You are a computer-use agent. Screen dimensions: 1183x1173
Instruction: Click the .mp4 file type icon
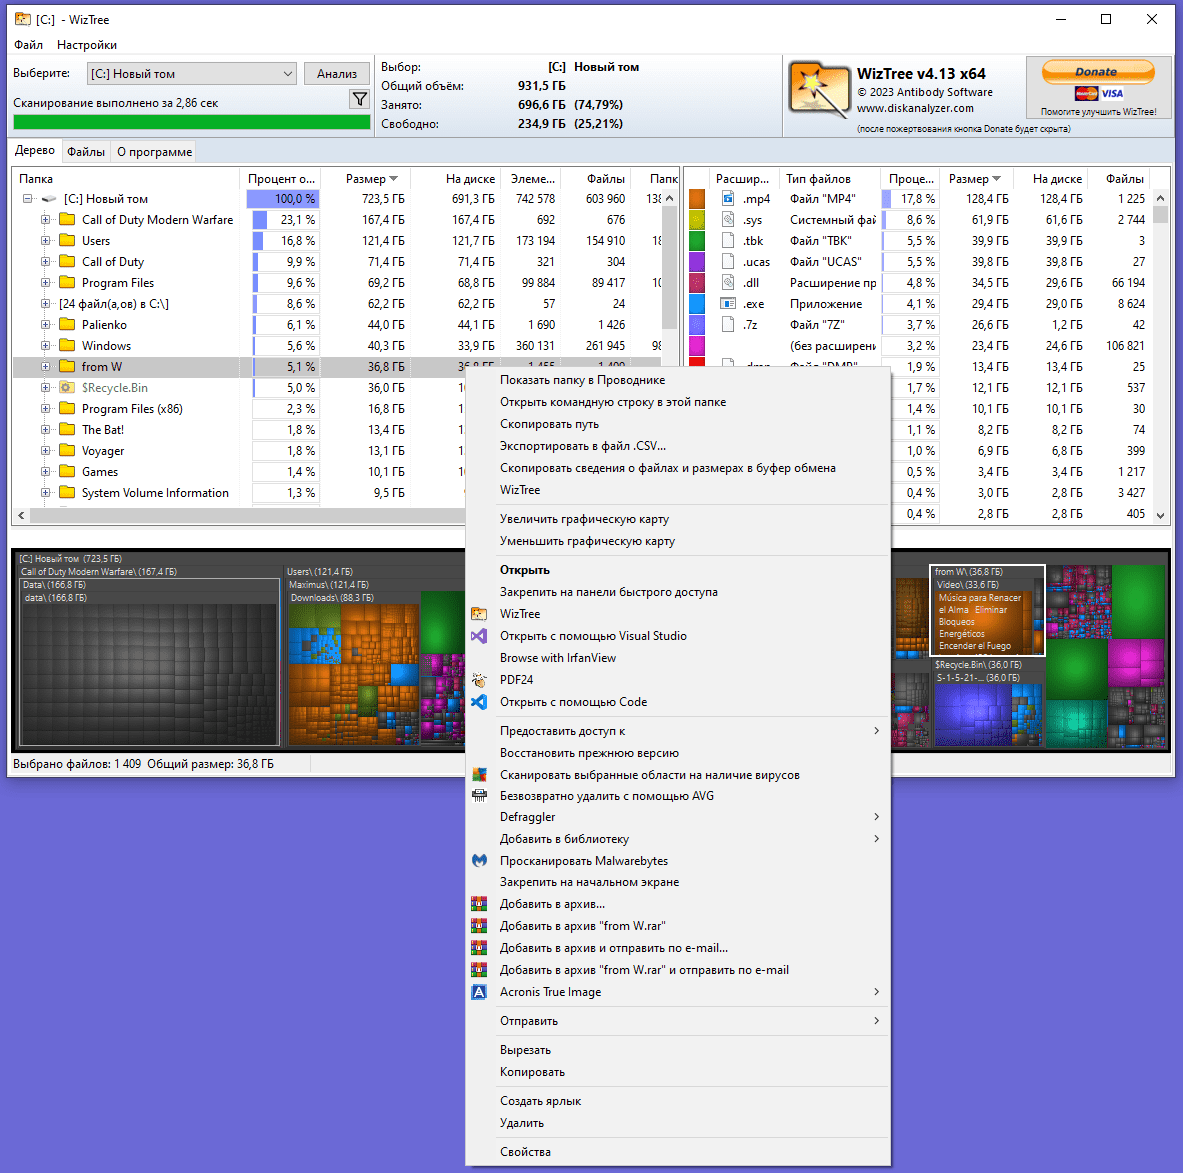pos(728,198)
